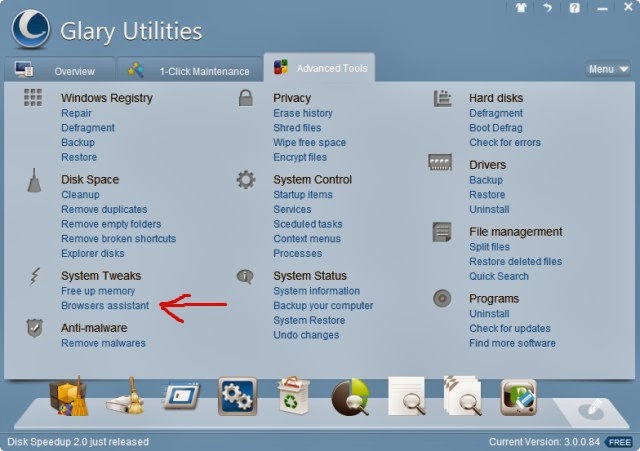This screenshot has height=451, width=640.
Task: Open the startup manager window dock icon
Action: point(181,395)
